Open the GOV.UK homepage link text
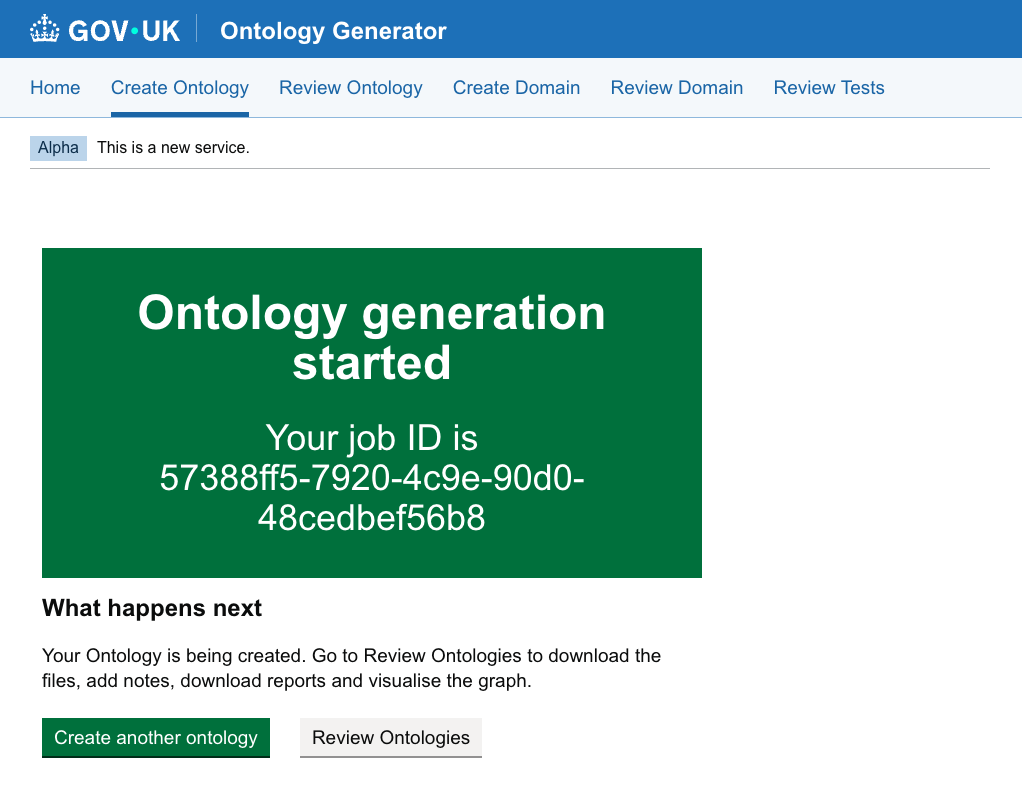 pyautogui.click(x=124, y=31)
